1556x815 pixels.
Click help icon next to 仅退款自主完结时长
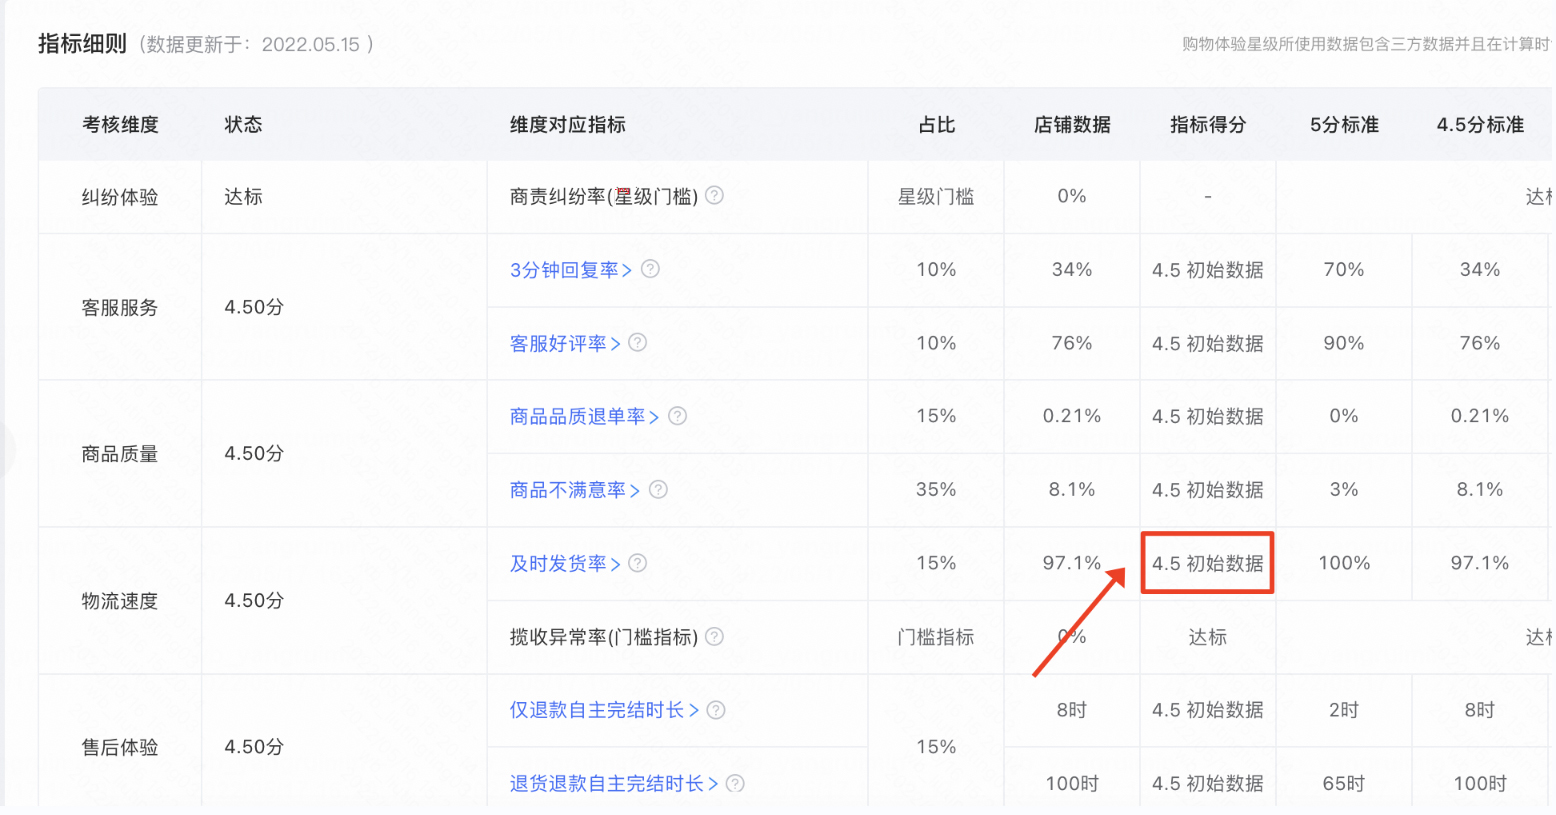coord(716,710)
